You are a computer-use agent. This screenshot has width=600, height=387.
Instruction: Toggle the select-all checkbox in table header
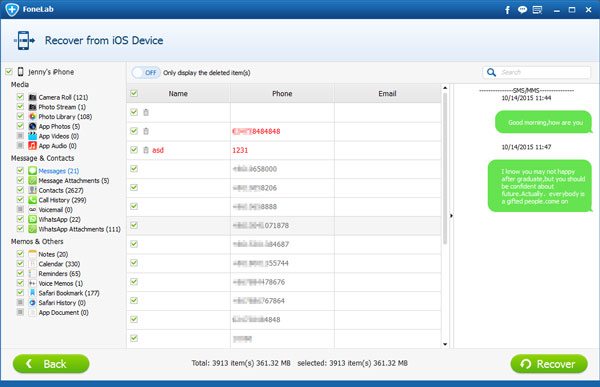pyautogui.click(x=134, y=93)
